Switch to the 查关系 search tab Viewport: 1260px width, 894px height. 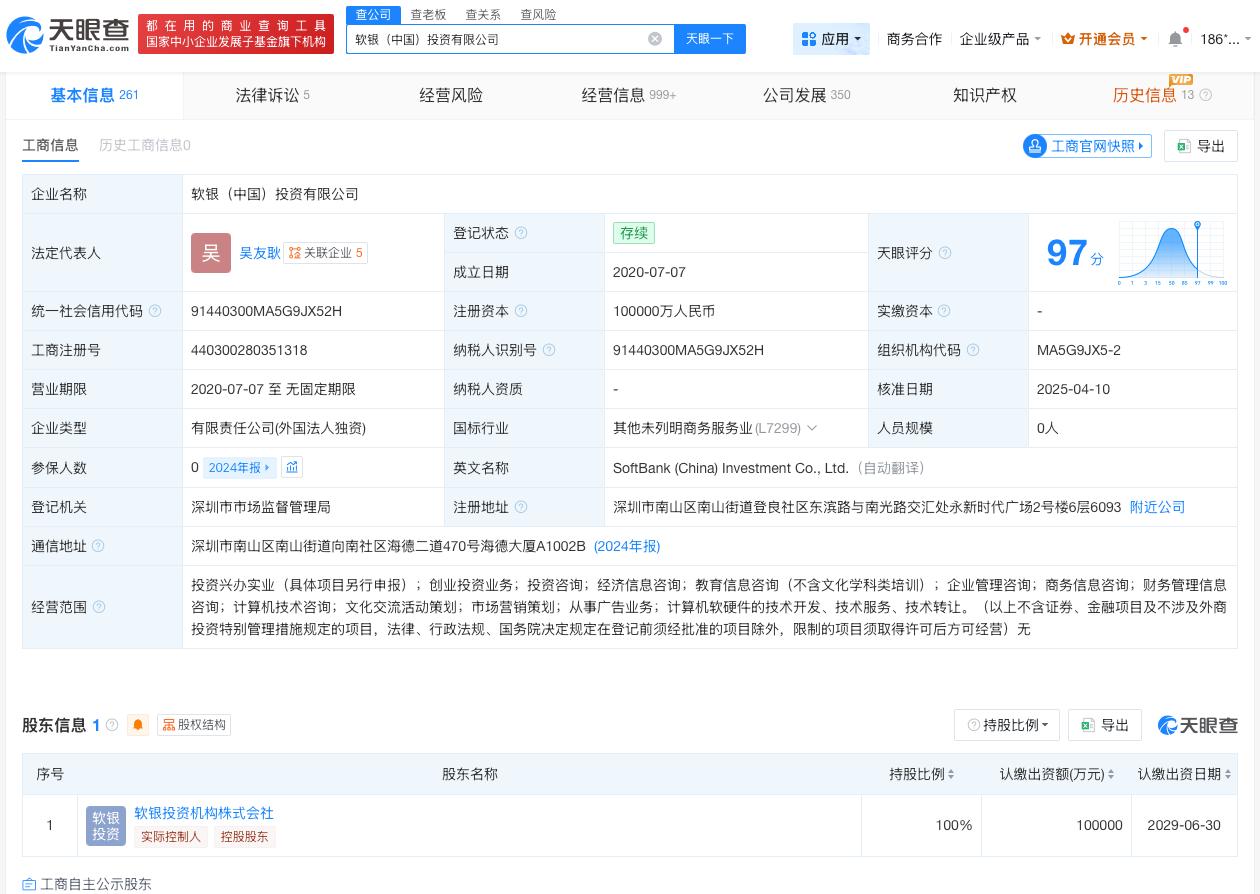pyautogui.click(x=483, y=15)
